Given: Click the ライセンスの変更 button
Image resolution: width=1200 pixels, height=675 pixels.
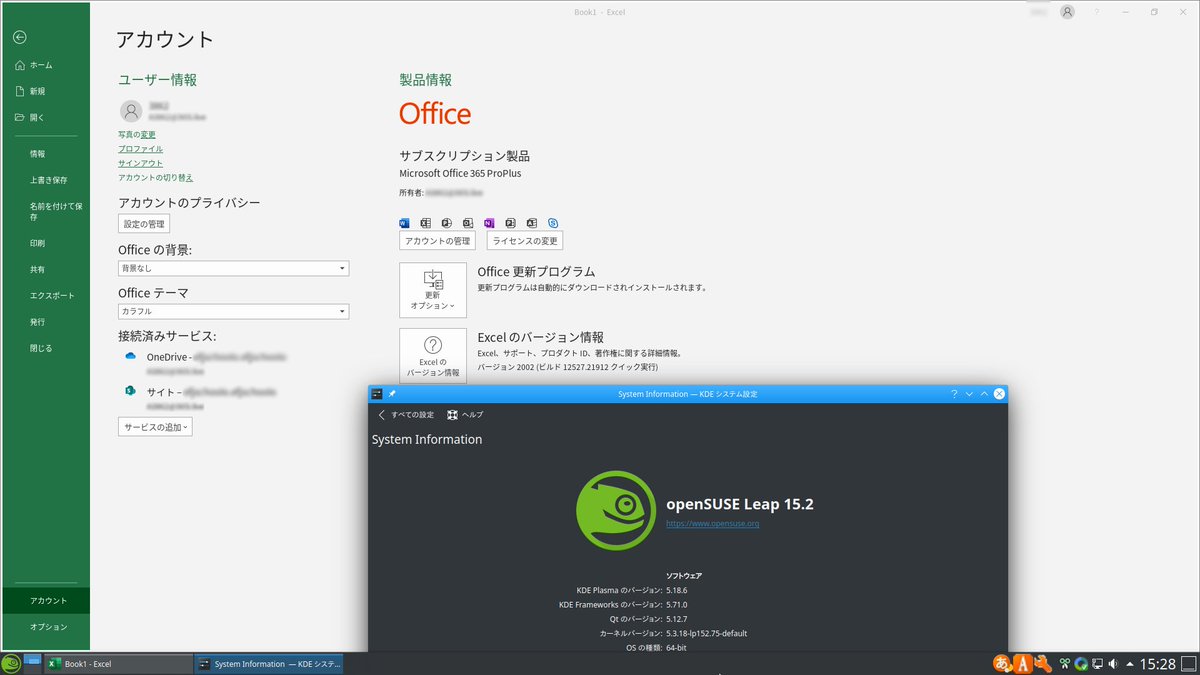Looking at the screenshot, I should 525,241.
